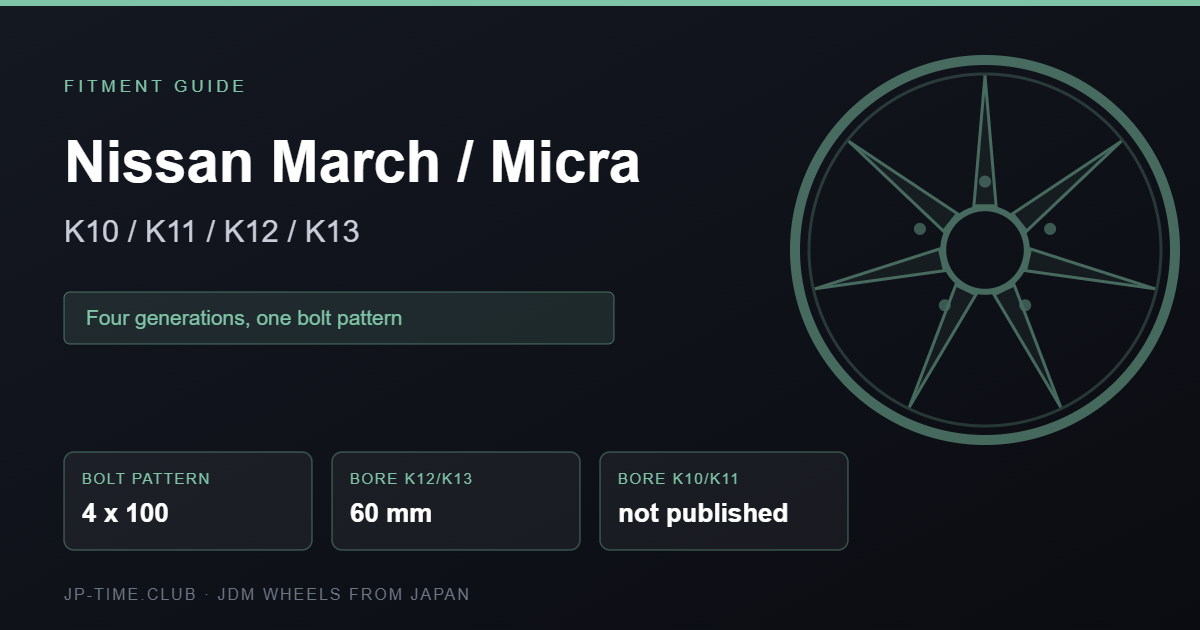The height and width of the screenshot is (630, 1200).
Task: Click the 'FITMENT GUIDE' label
Action: pos(155,86)
